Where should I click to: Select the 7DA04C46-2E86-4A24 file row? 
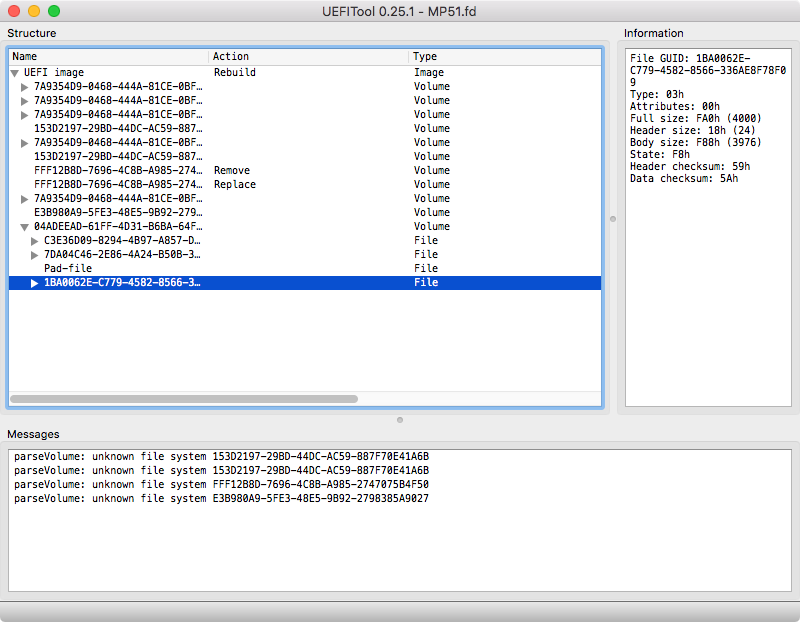(305, 254)
